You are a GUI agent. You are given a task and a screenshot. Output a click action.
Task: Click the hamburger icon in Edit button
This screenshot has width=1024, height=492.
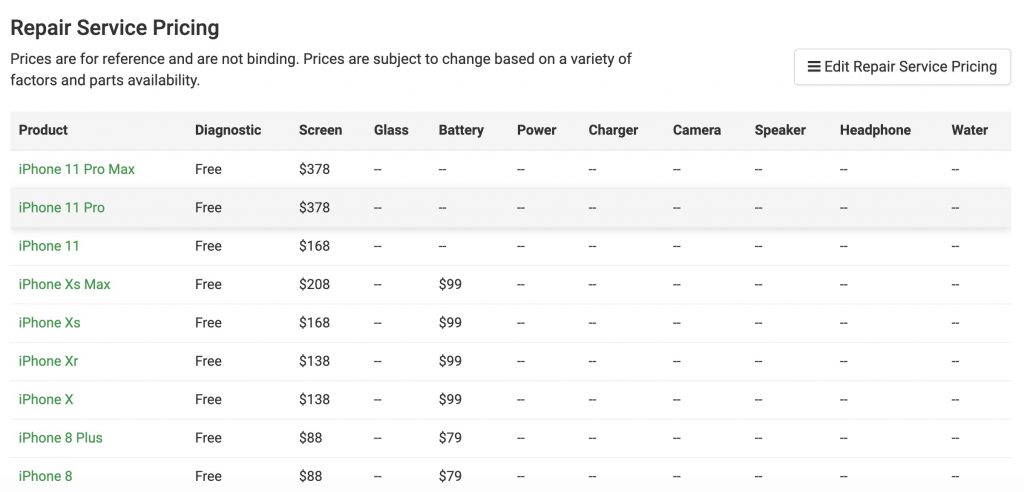click(814, 67)
